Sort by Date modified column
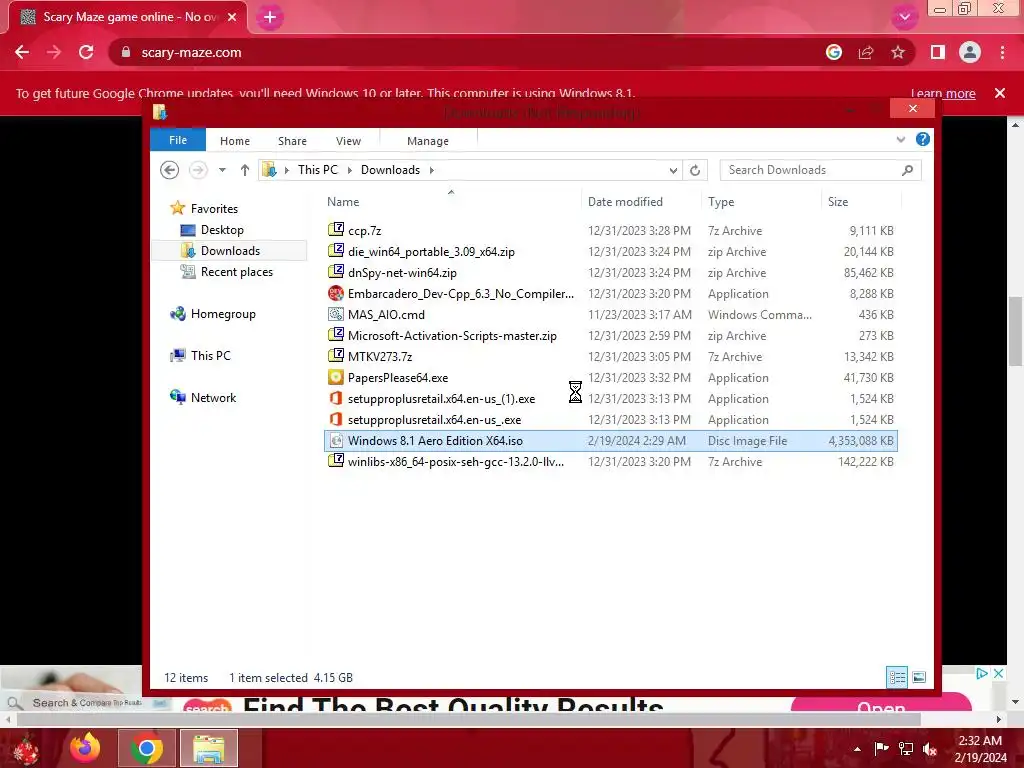The width and height of the screenshot is (1024, 768). pos(625,202)
